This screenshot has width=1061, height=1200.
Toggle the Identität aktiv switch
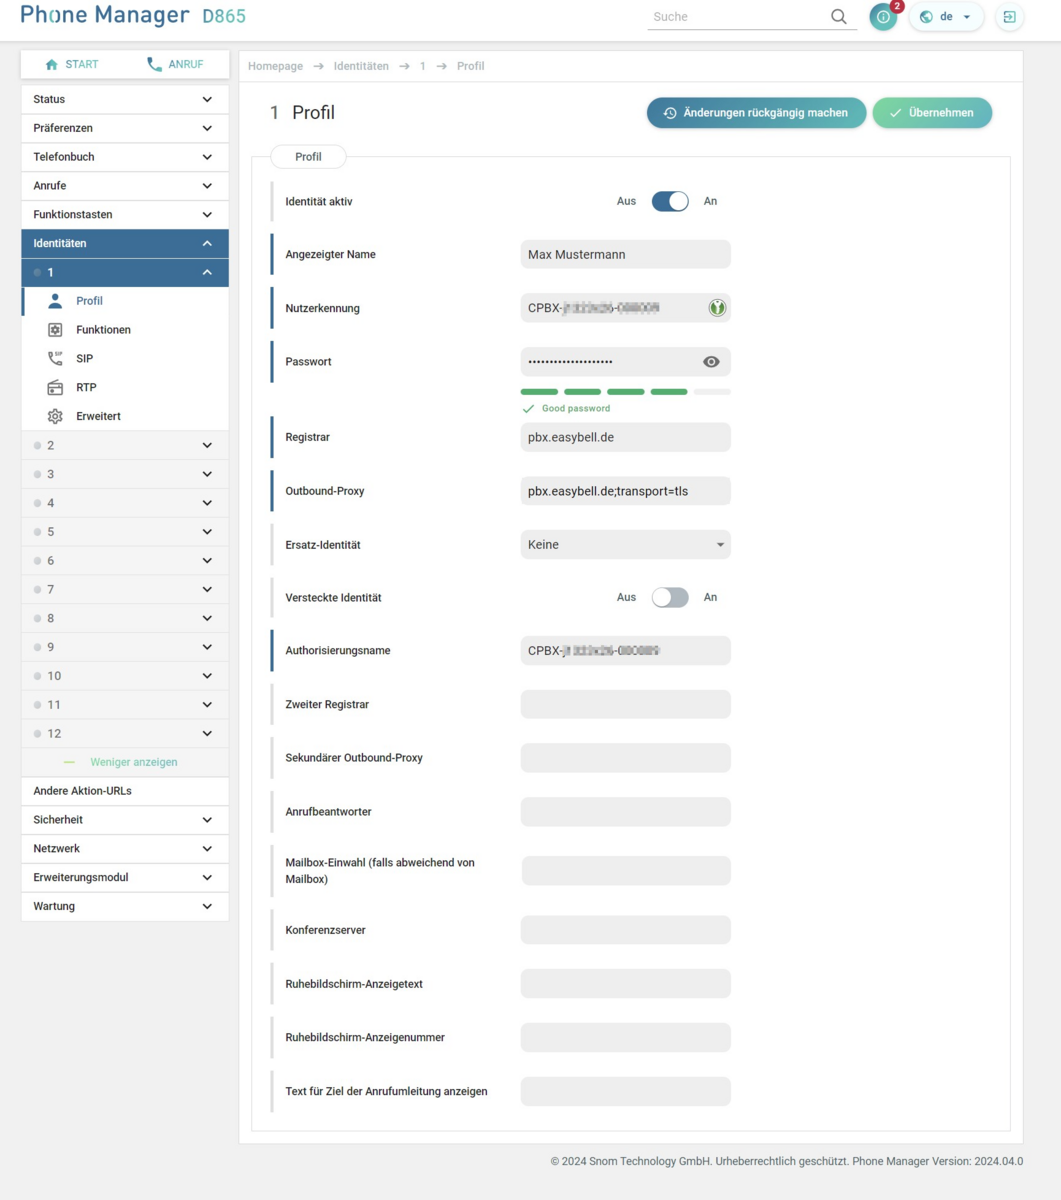(669, 201)
